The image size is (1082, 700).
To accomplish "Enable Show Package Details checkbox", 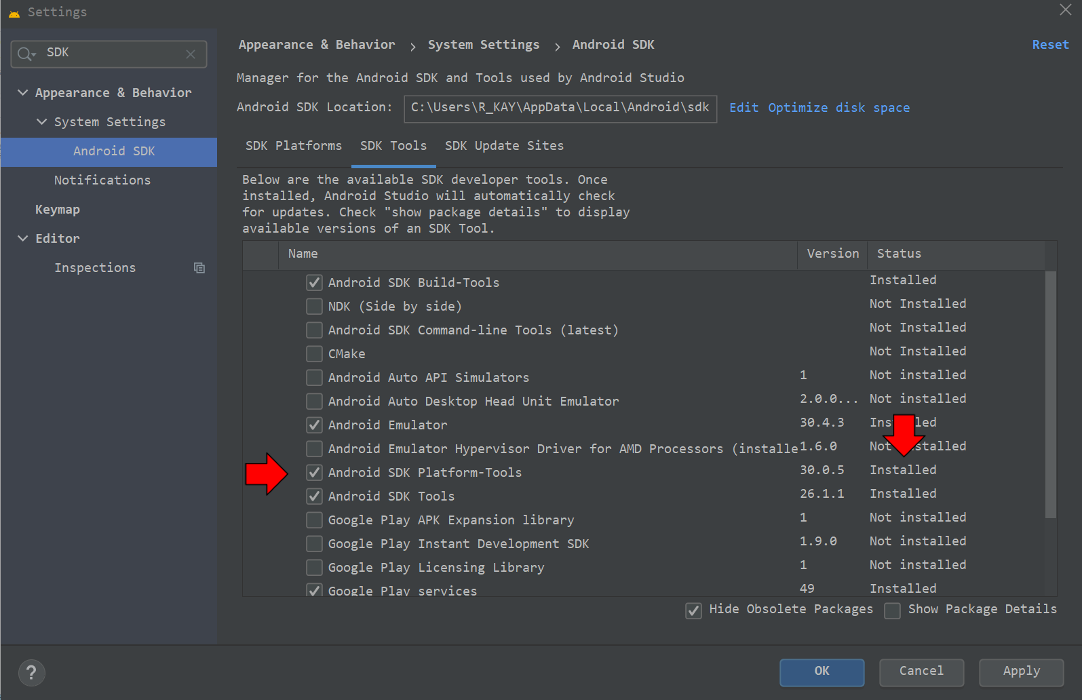I will [892, 610].
